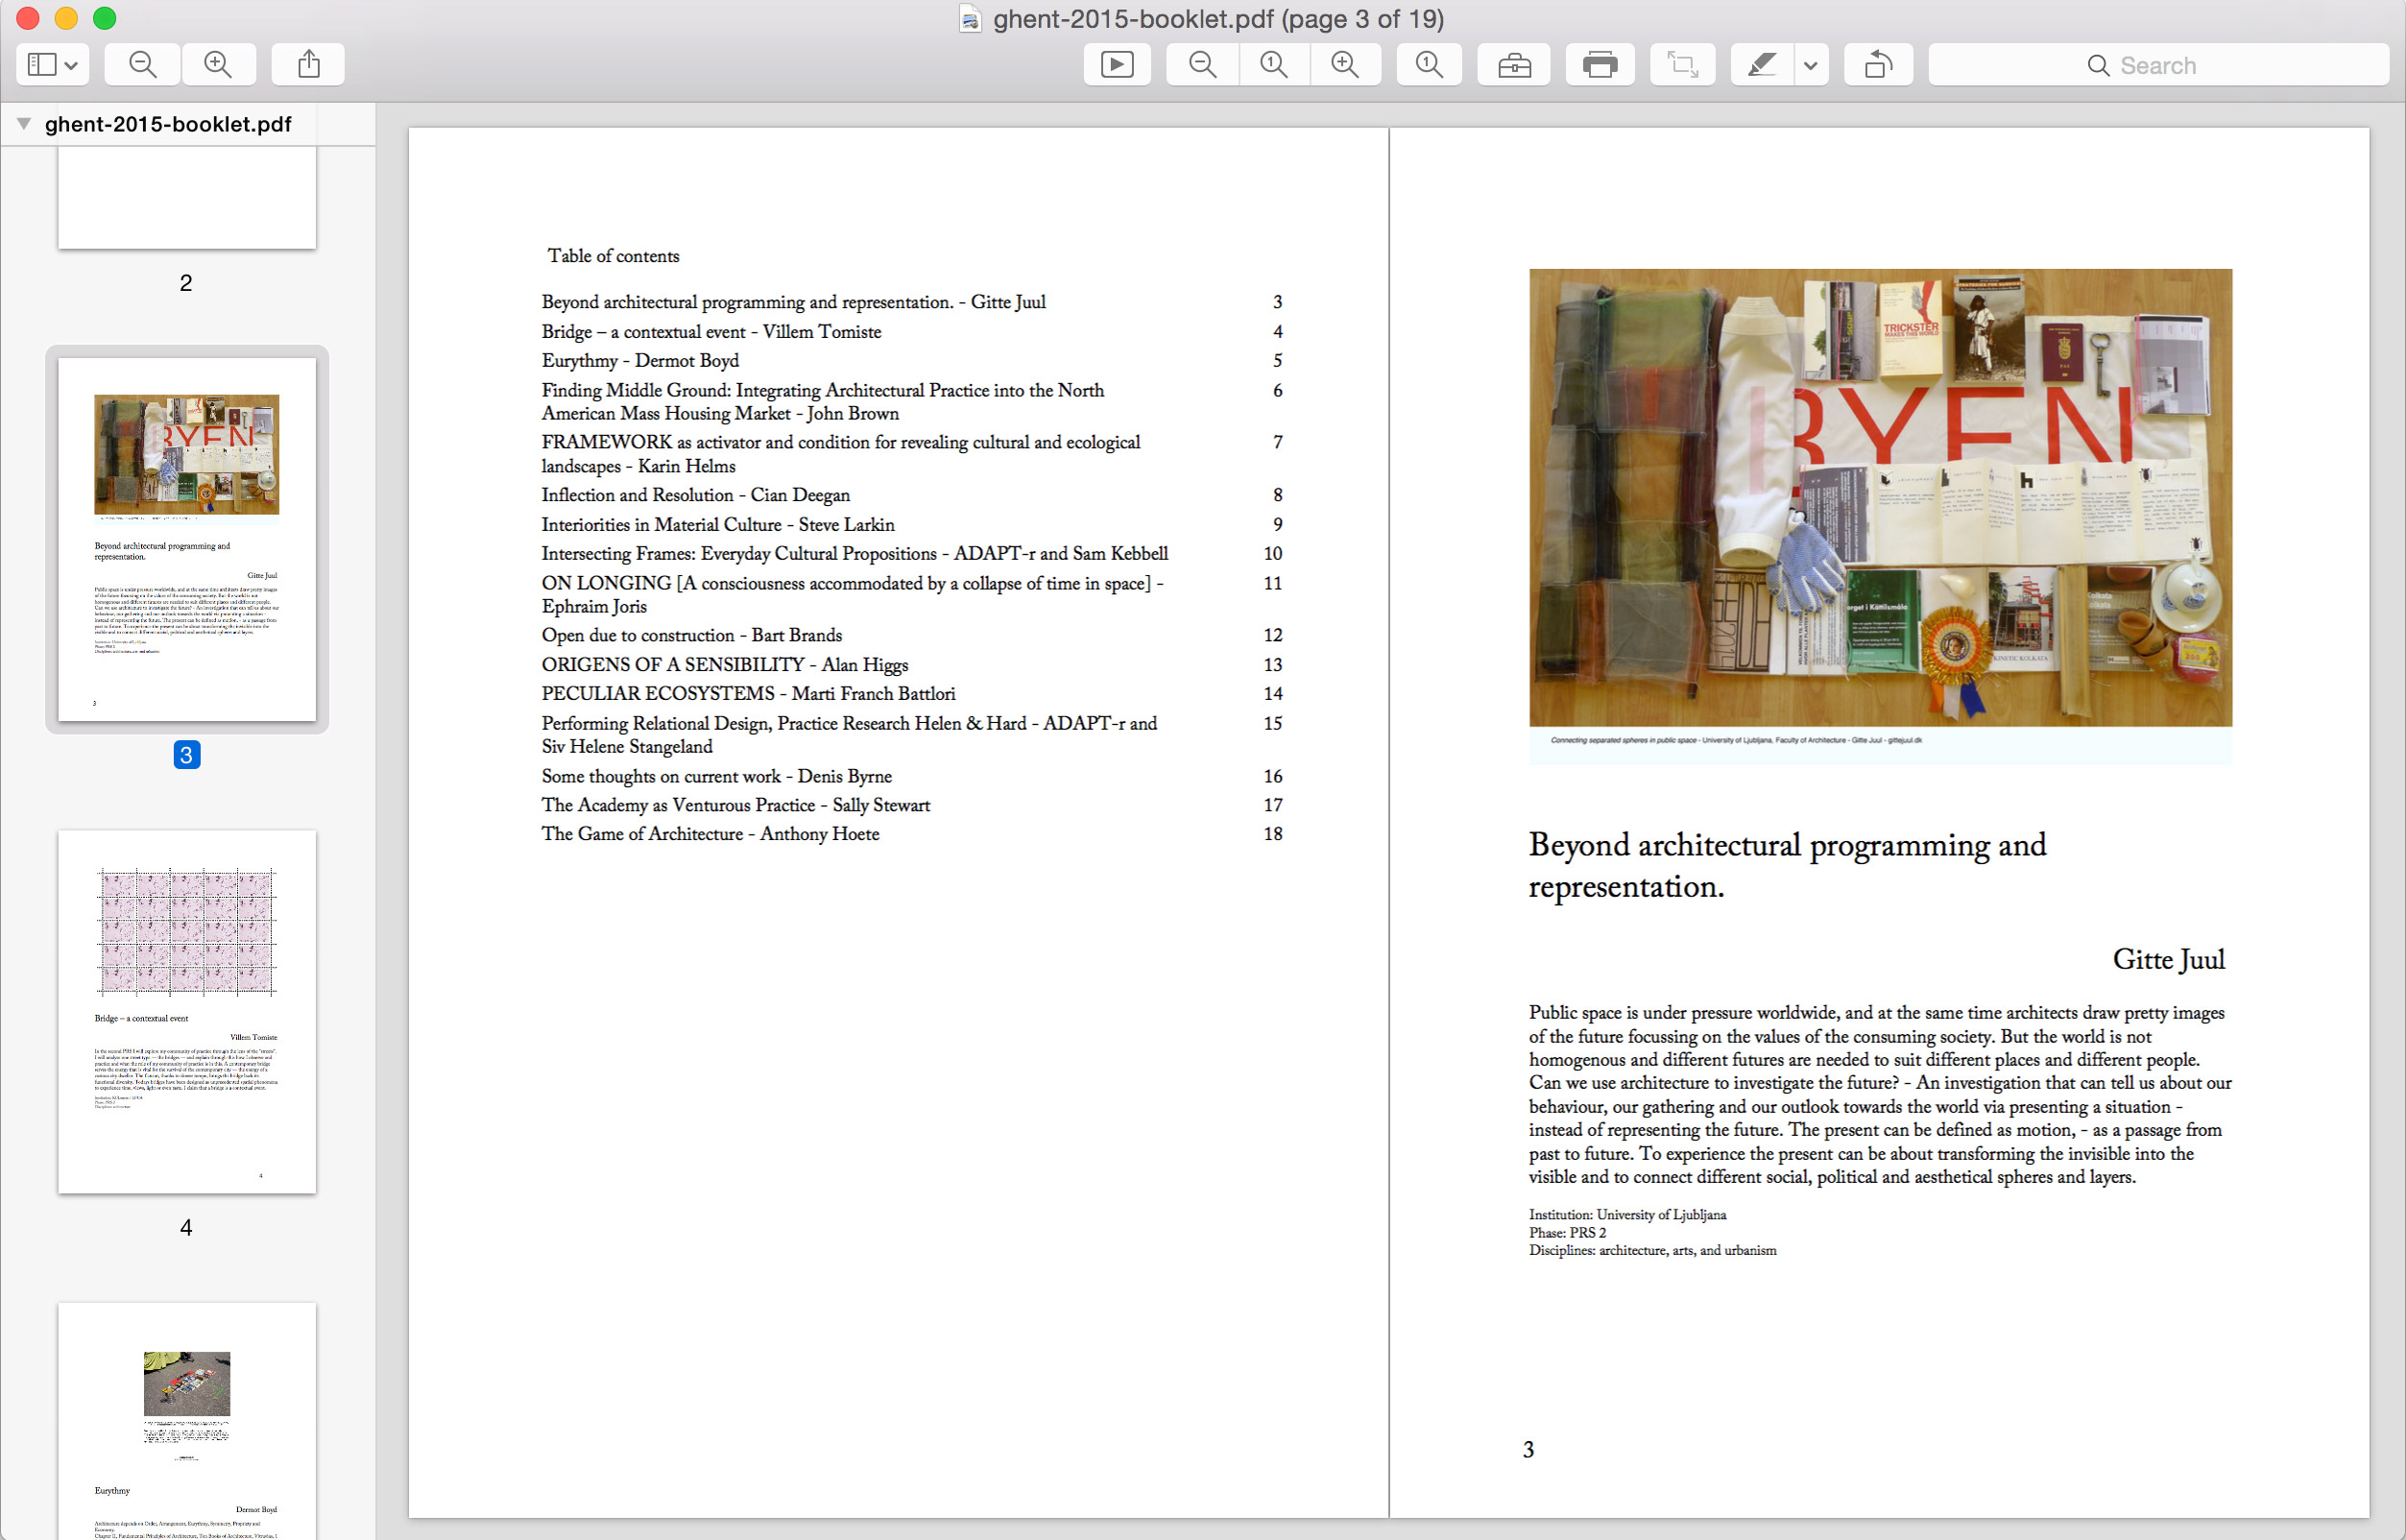This screenshot has height=1540, width=2406.
Task: Collapse the ghent-2015-booklet.pdf disclosure triangle
Action: coord(24,124)
